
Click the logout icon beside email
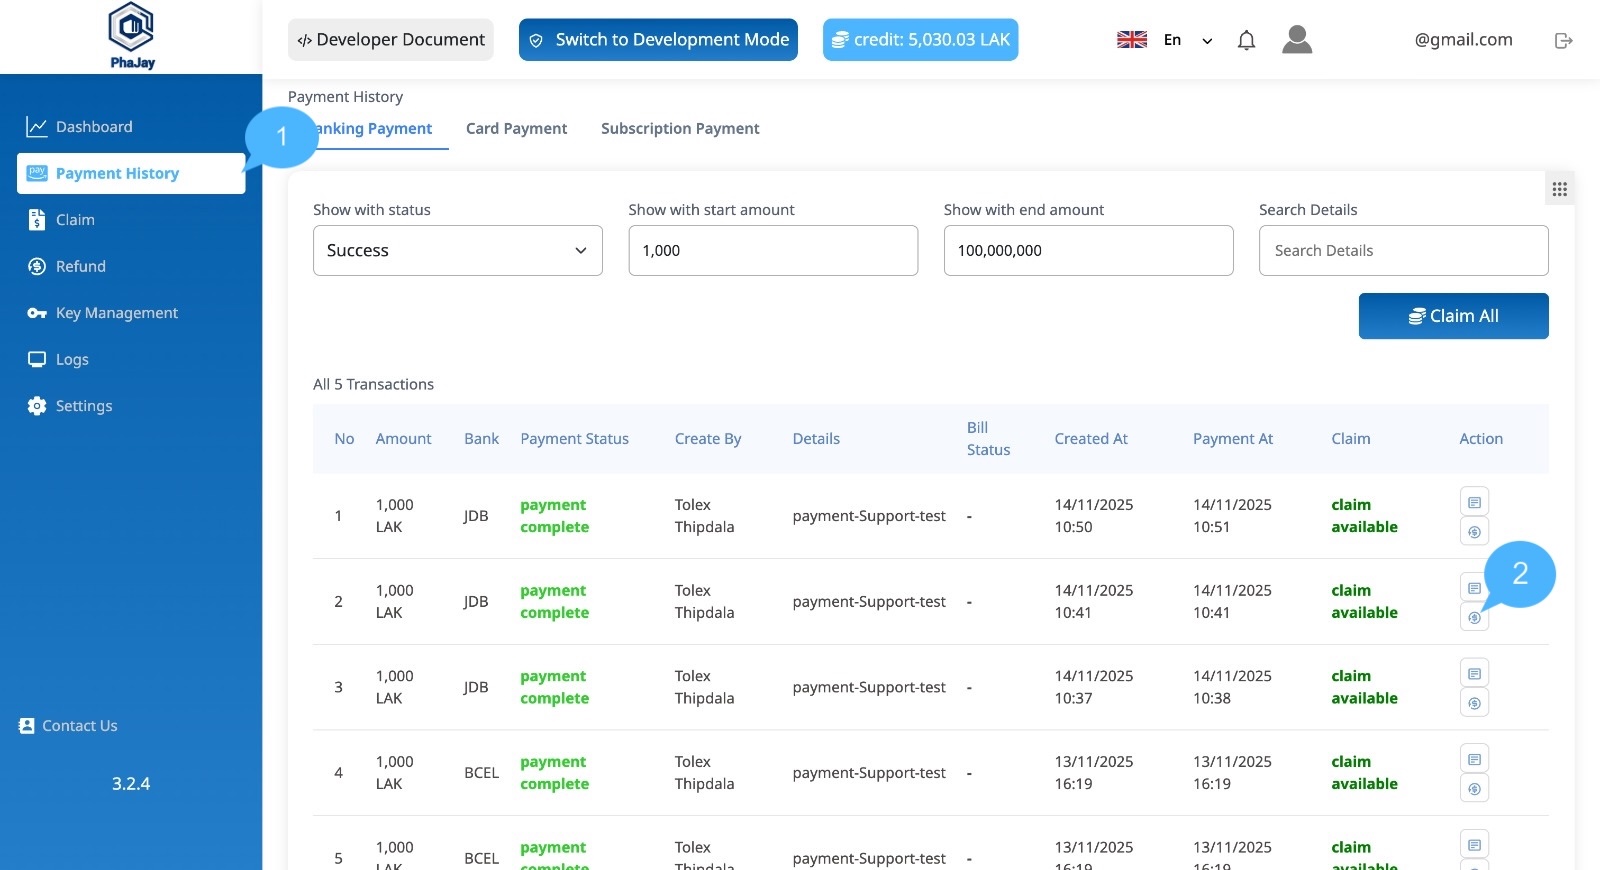(1564, 40)
